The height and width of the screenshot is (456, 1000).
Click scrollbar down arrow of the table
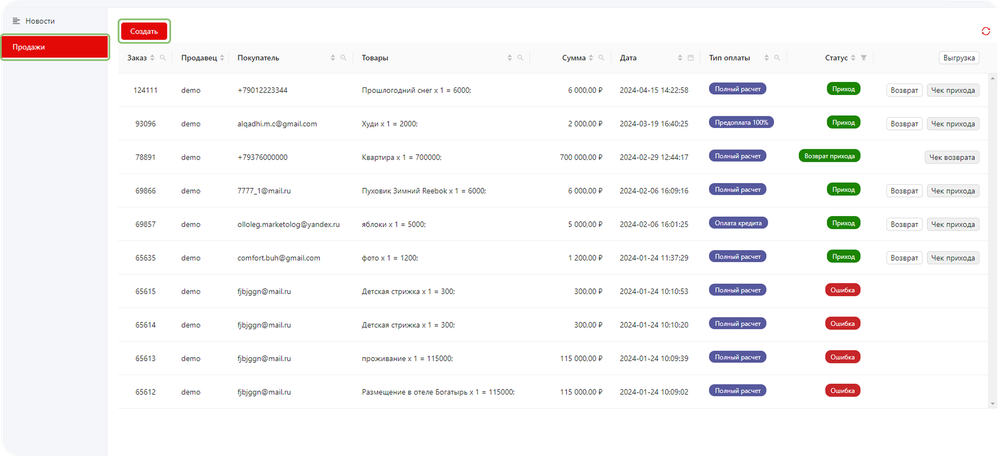pyautogui.click(x=992, y=404)
